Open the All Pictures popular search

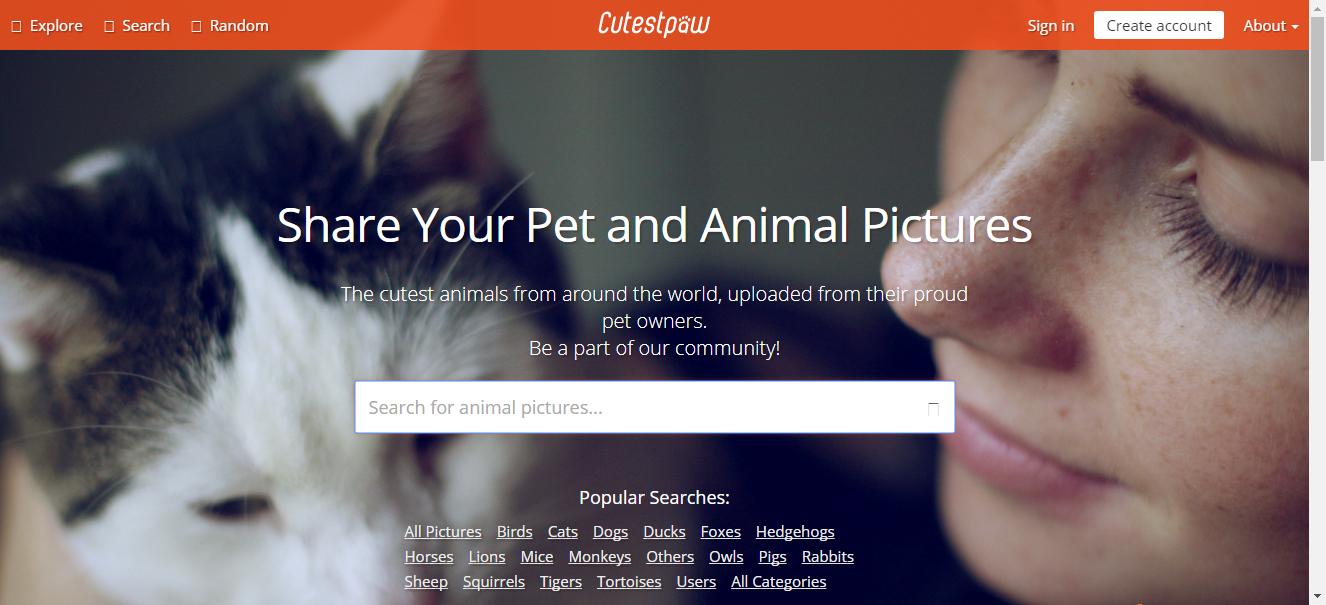coord(443,532)
